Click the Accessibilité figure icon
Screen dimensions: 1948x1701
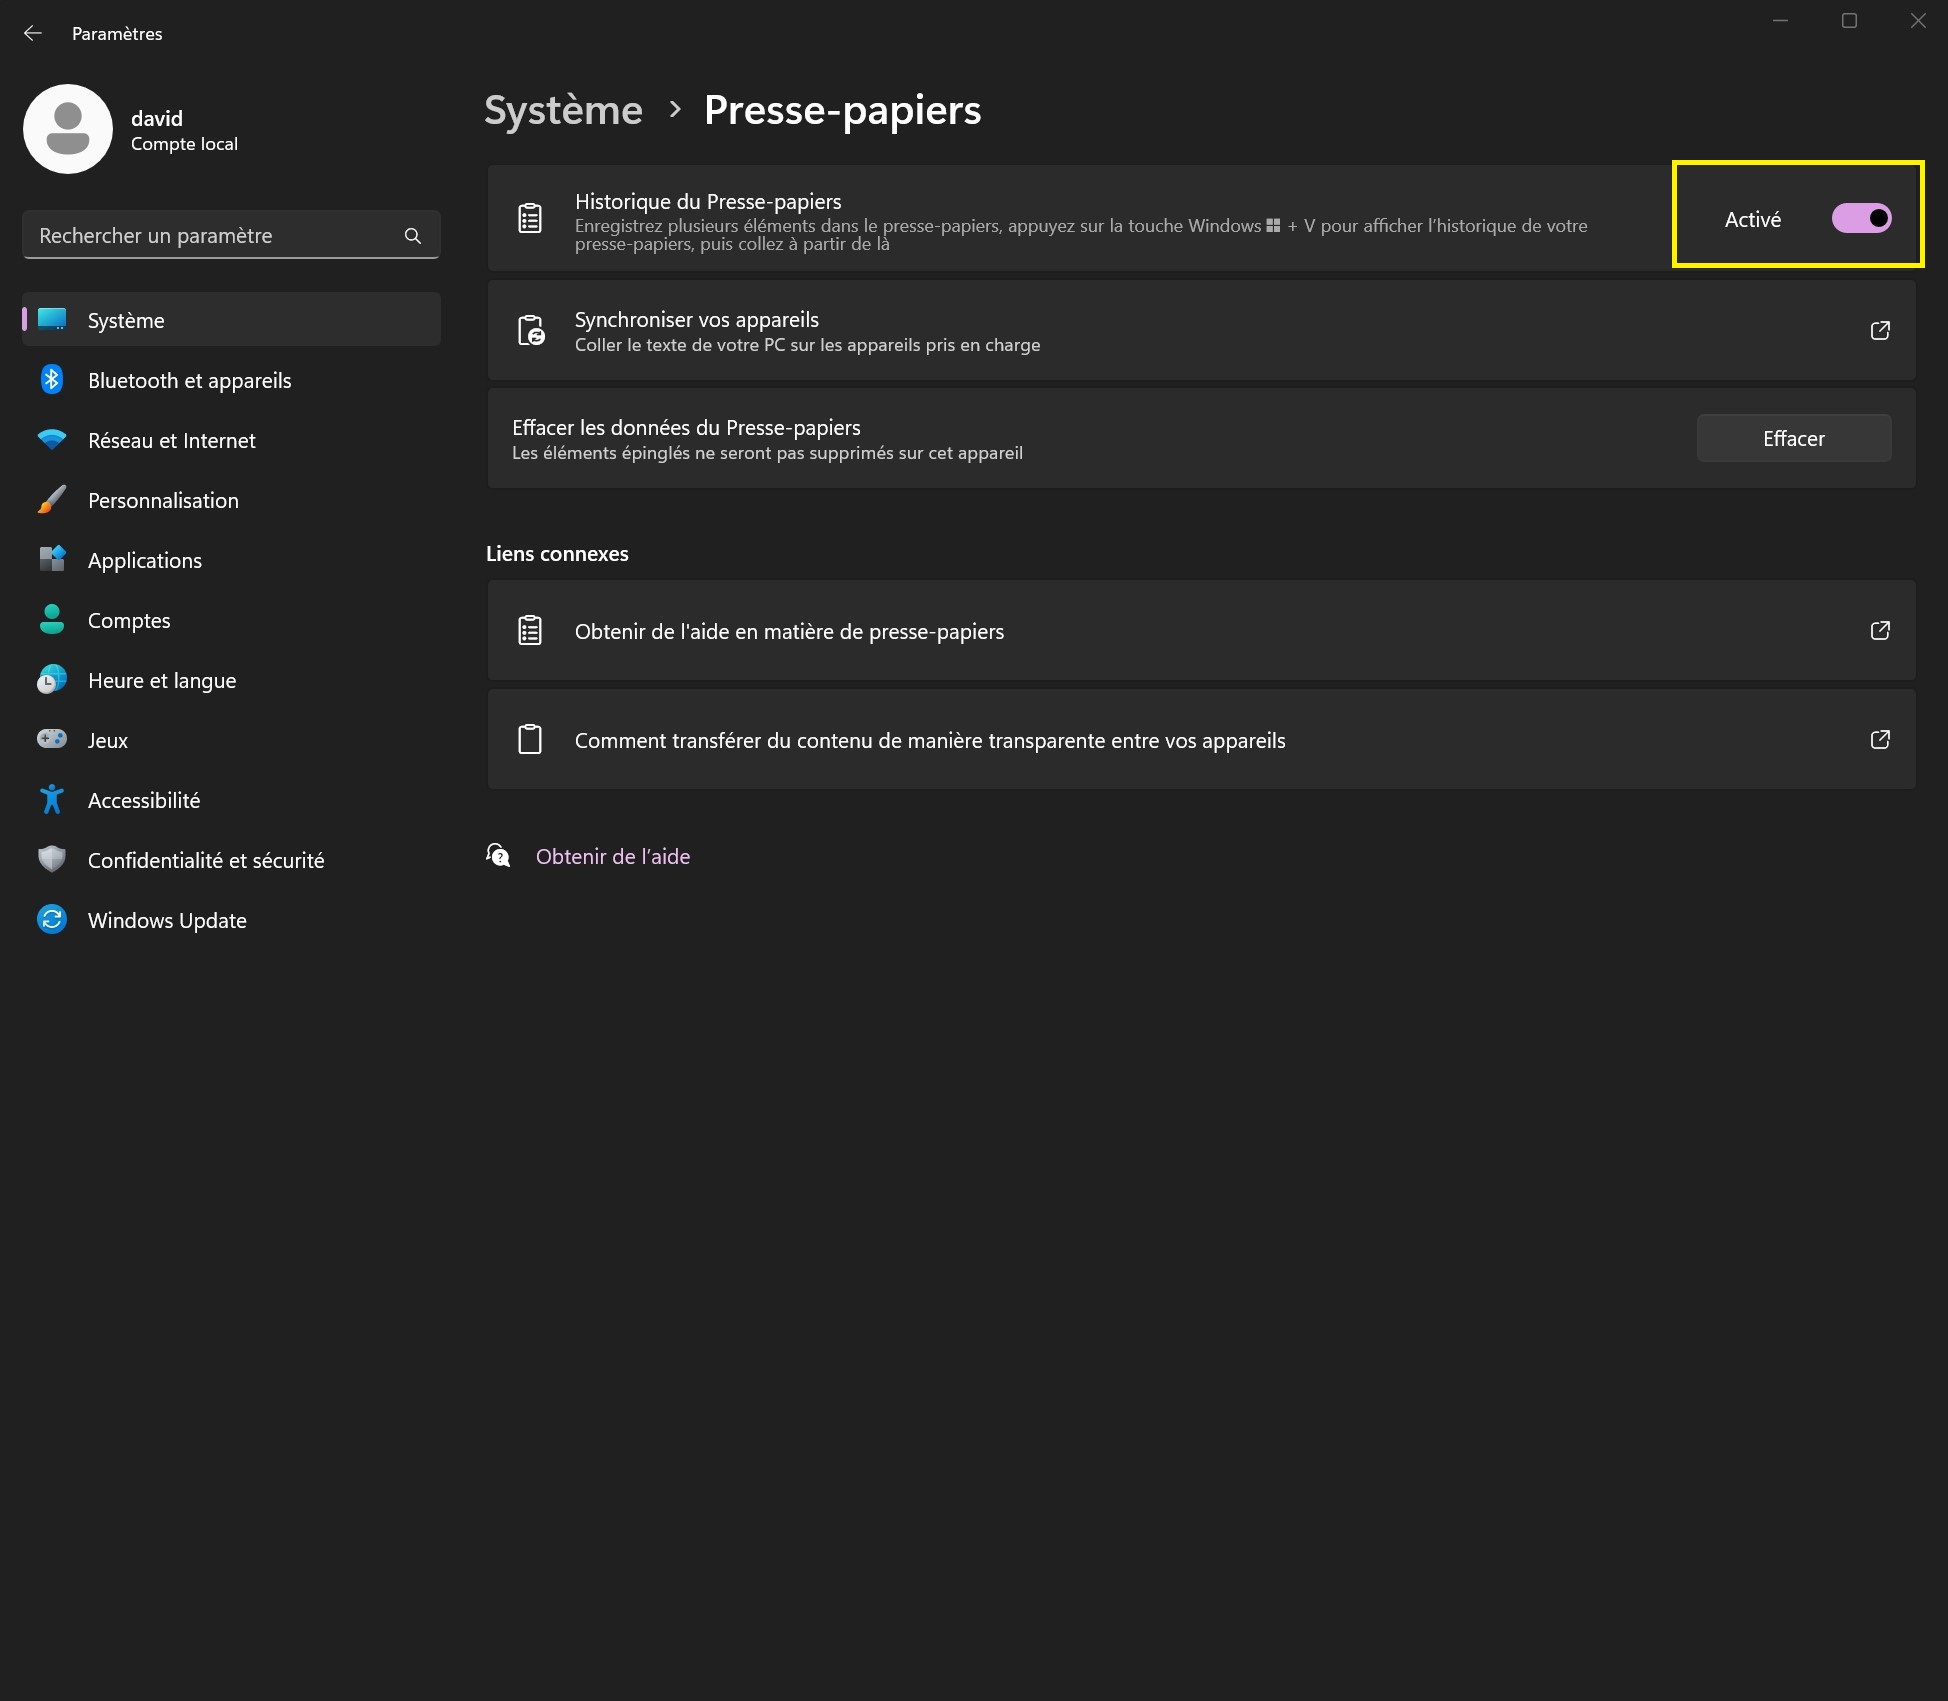click(52, 799)
